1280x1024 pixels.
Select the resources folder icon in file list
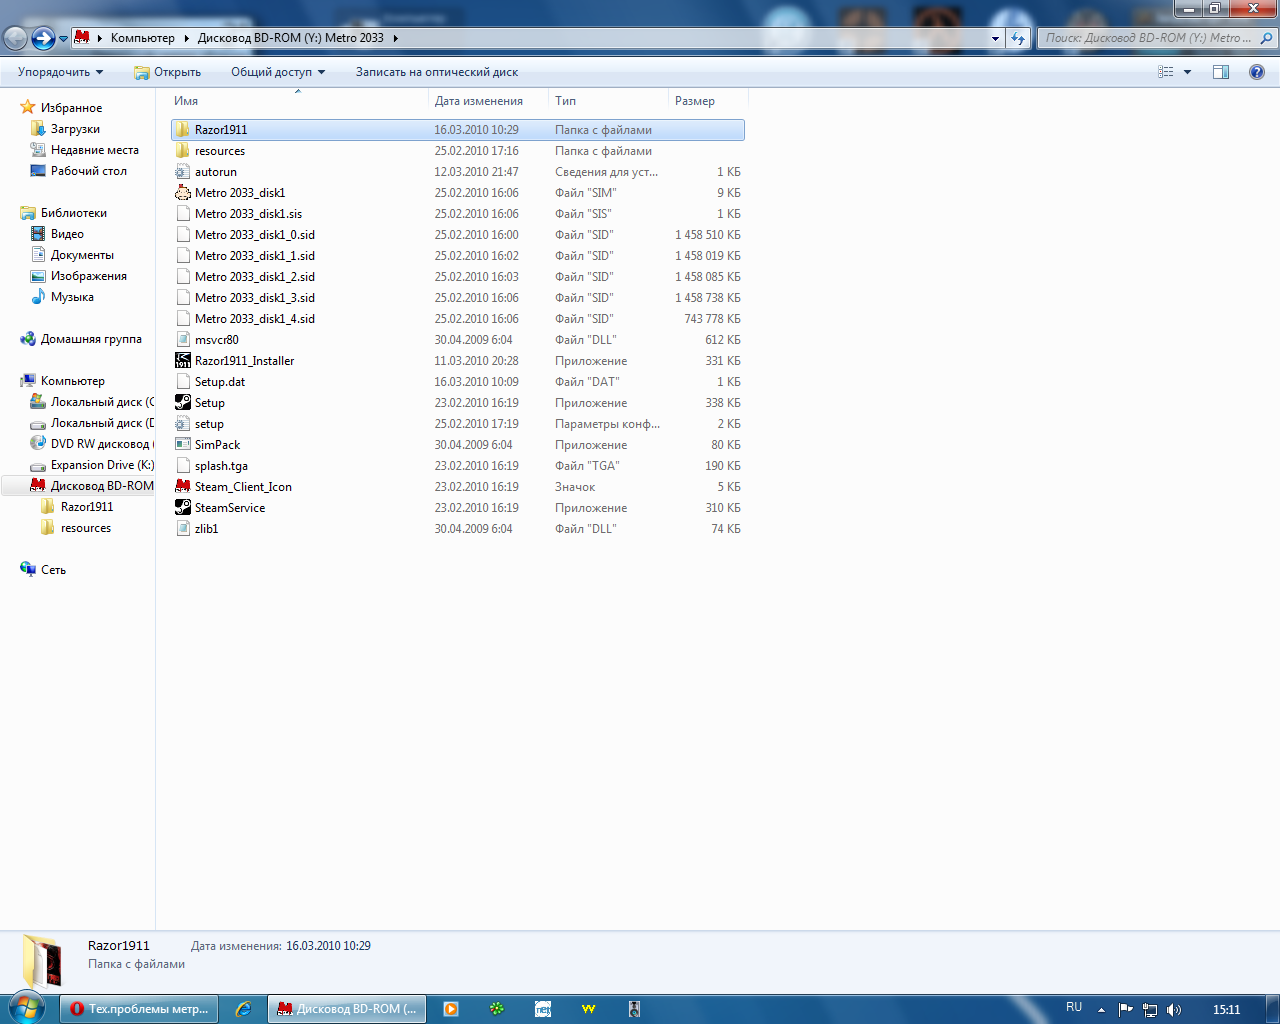(182, 151)
